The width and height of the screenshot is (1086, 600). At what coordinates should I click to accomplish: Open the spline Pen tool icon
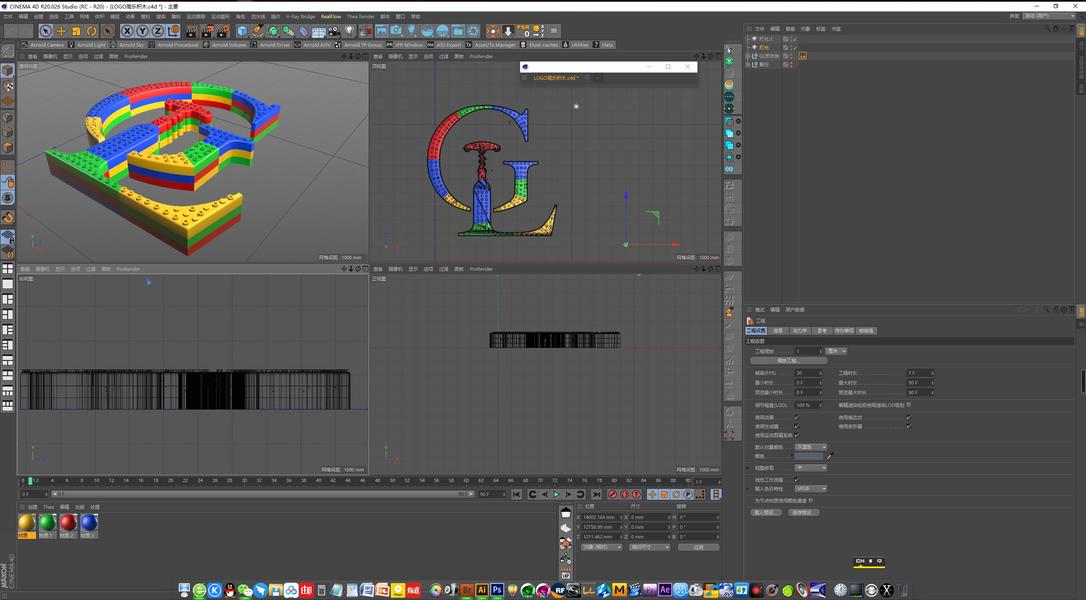(x=257, y=30)
